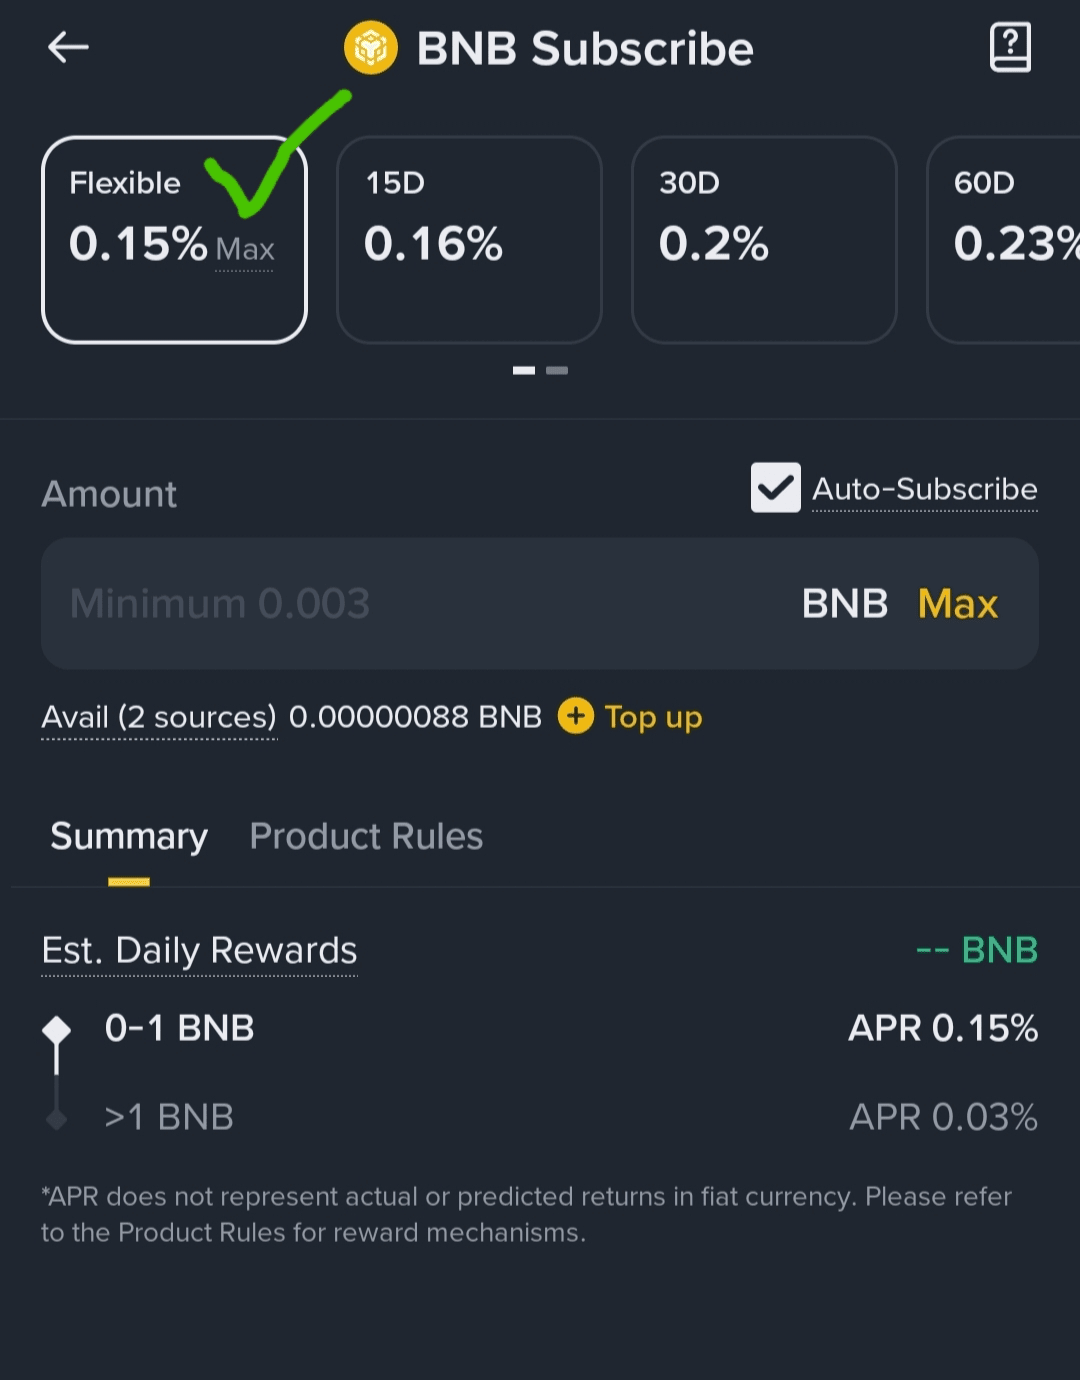Viewport: 1080px width, 1380px height.
Task: Tap the BNB coin logo
Action: 371,47
